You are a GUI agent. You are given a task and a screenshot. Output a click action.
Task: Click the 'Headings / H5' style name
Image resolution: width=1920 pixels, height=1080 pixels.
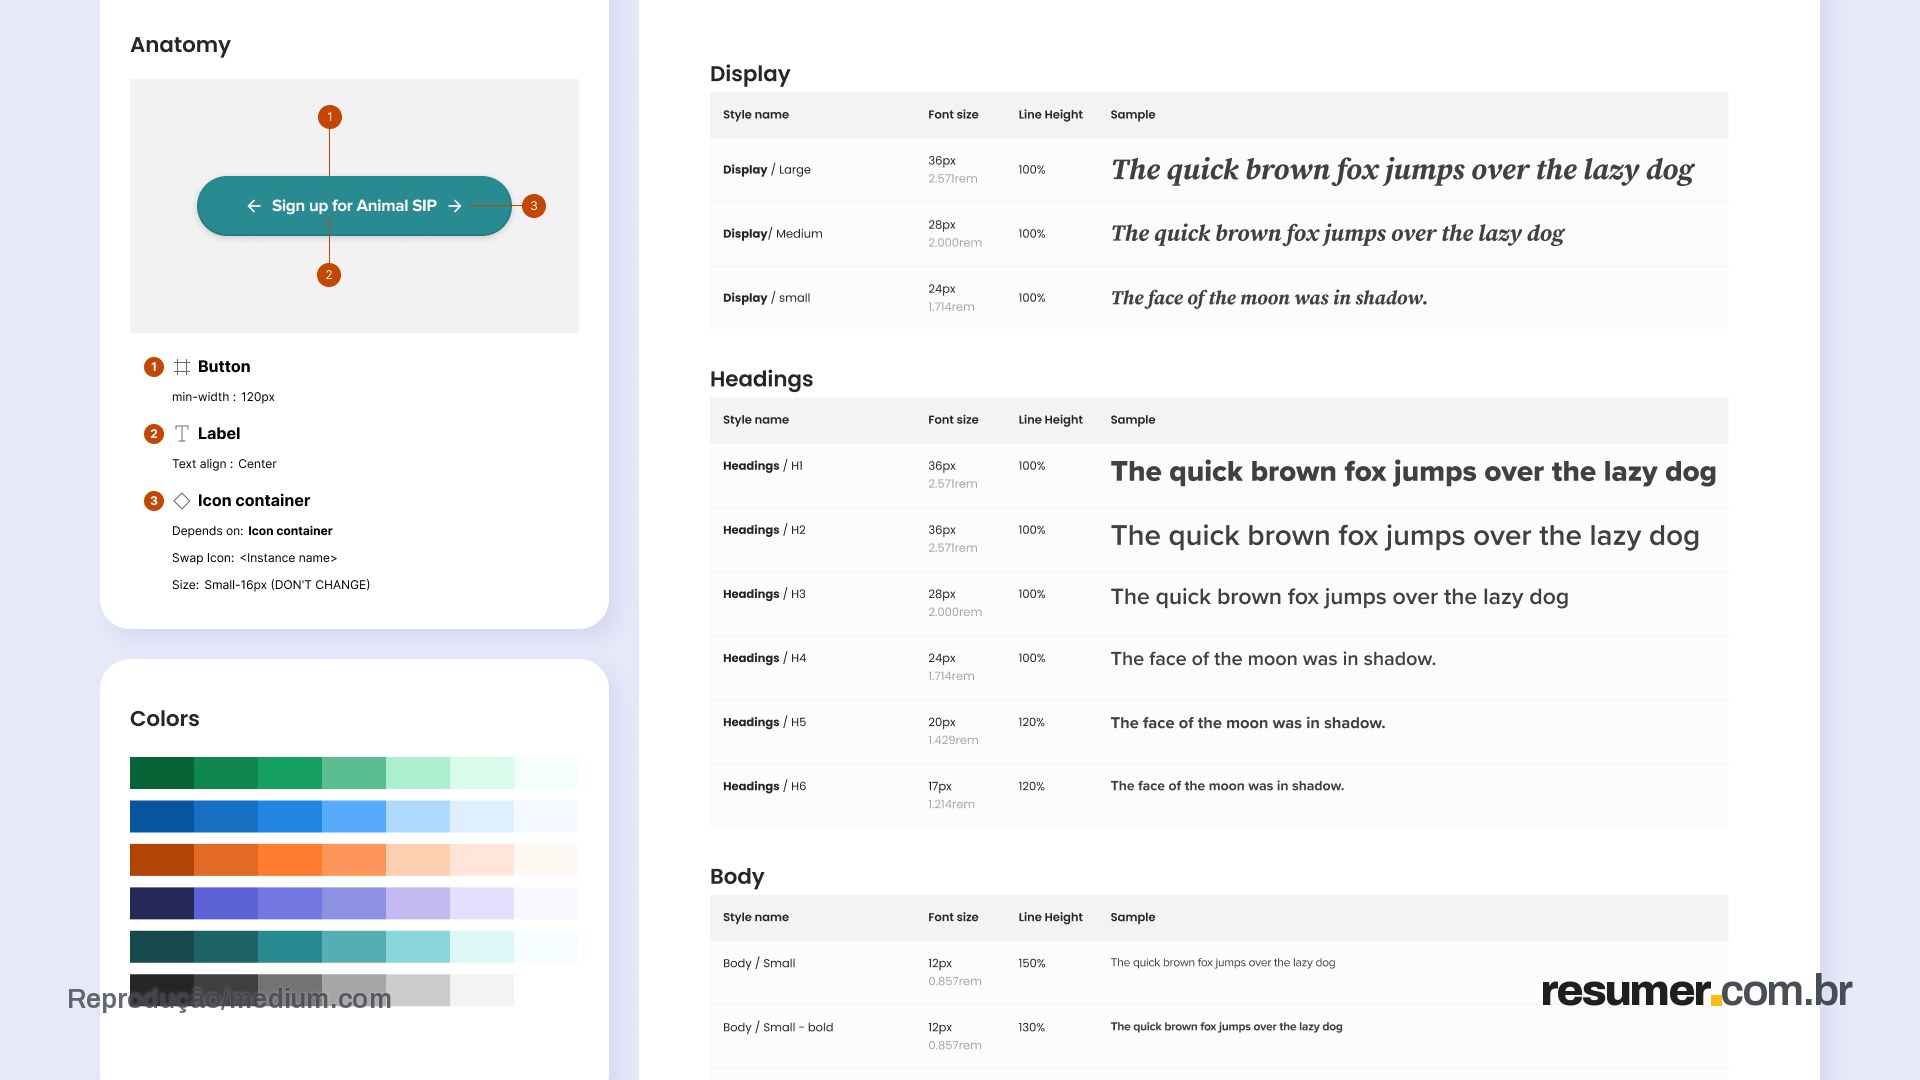764,722
